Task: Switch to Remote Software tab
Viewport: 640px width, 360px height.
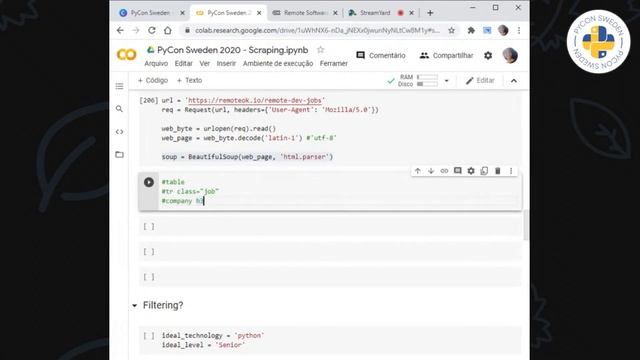Action: tap(304, 13)
